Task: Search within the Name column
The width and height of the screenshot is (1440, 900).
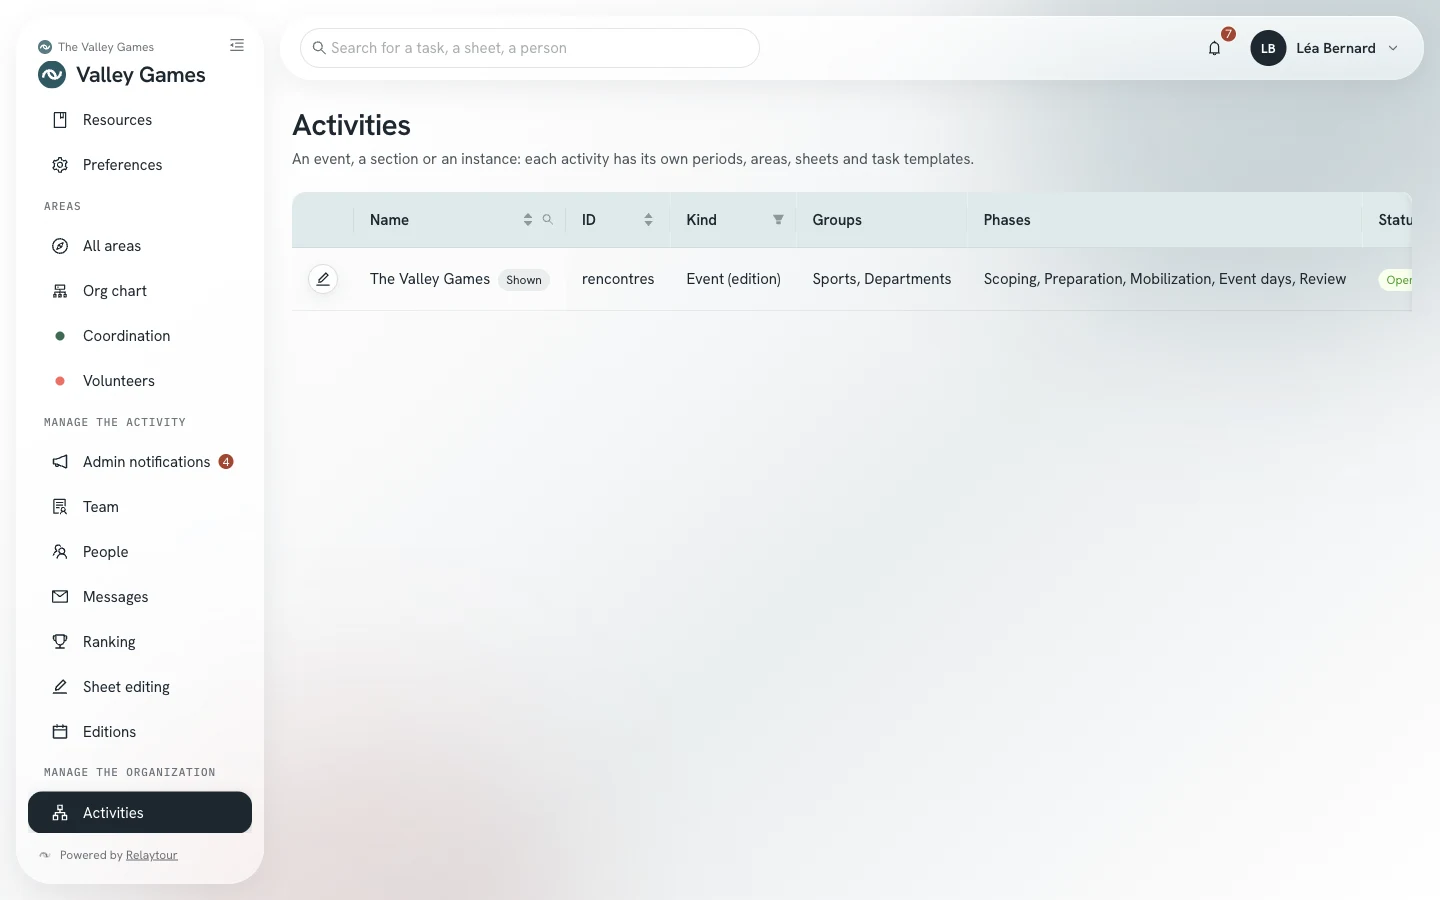Action: pyautogui.click(x=548, y=219)
